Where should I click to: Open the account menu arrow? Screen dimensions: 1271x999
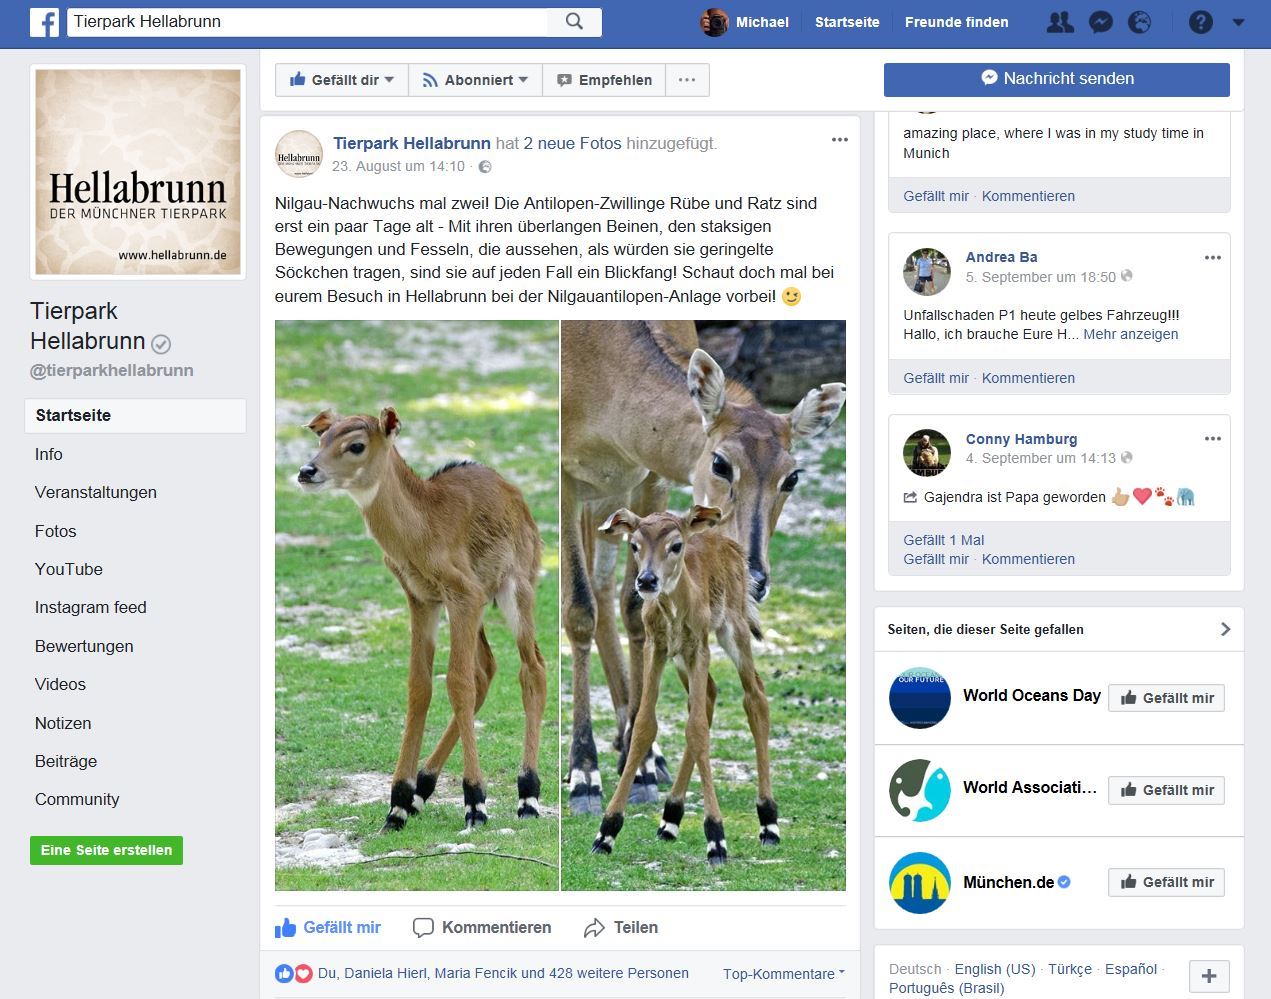click(1238, 22)
